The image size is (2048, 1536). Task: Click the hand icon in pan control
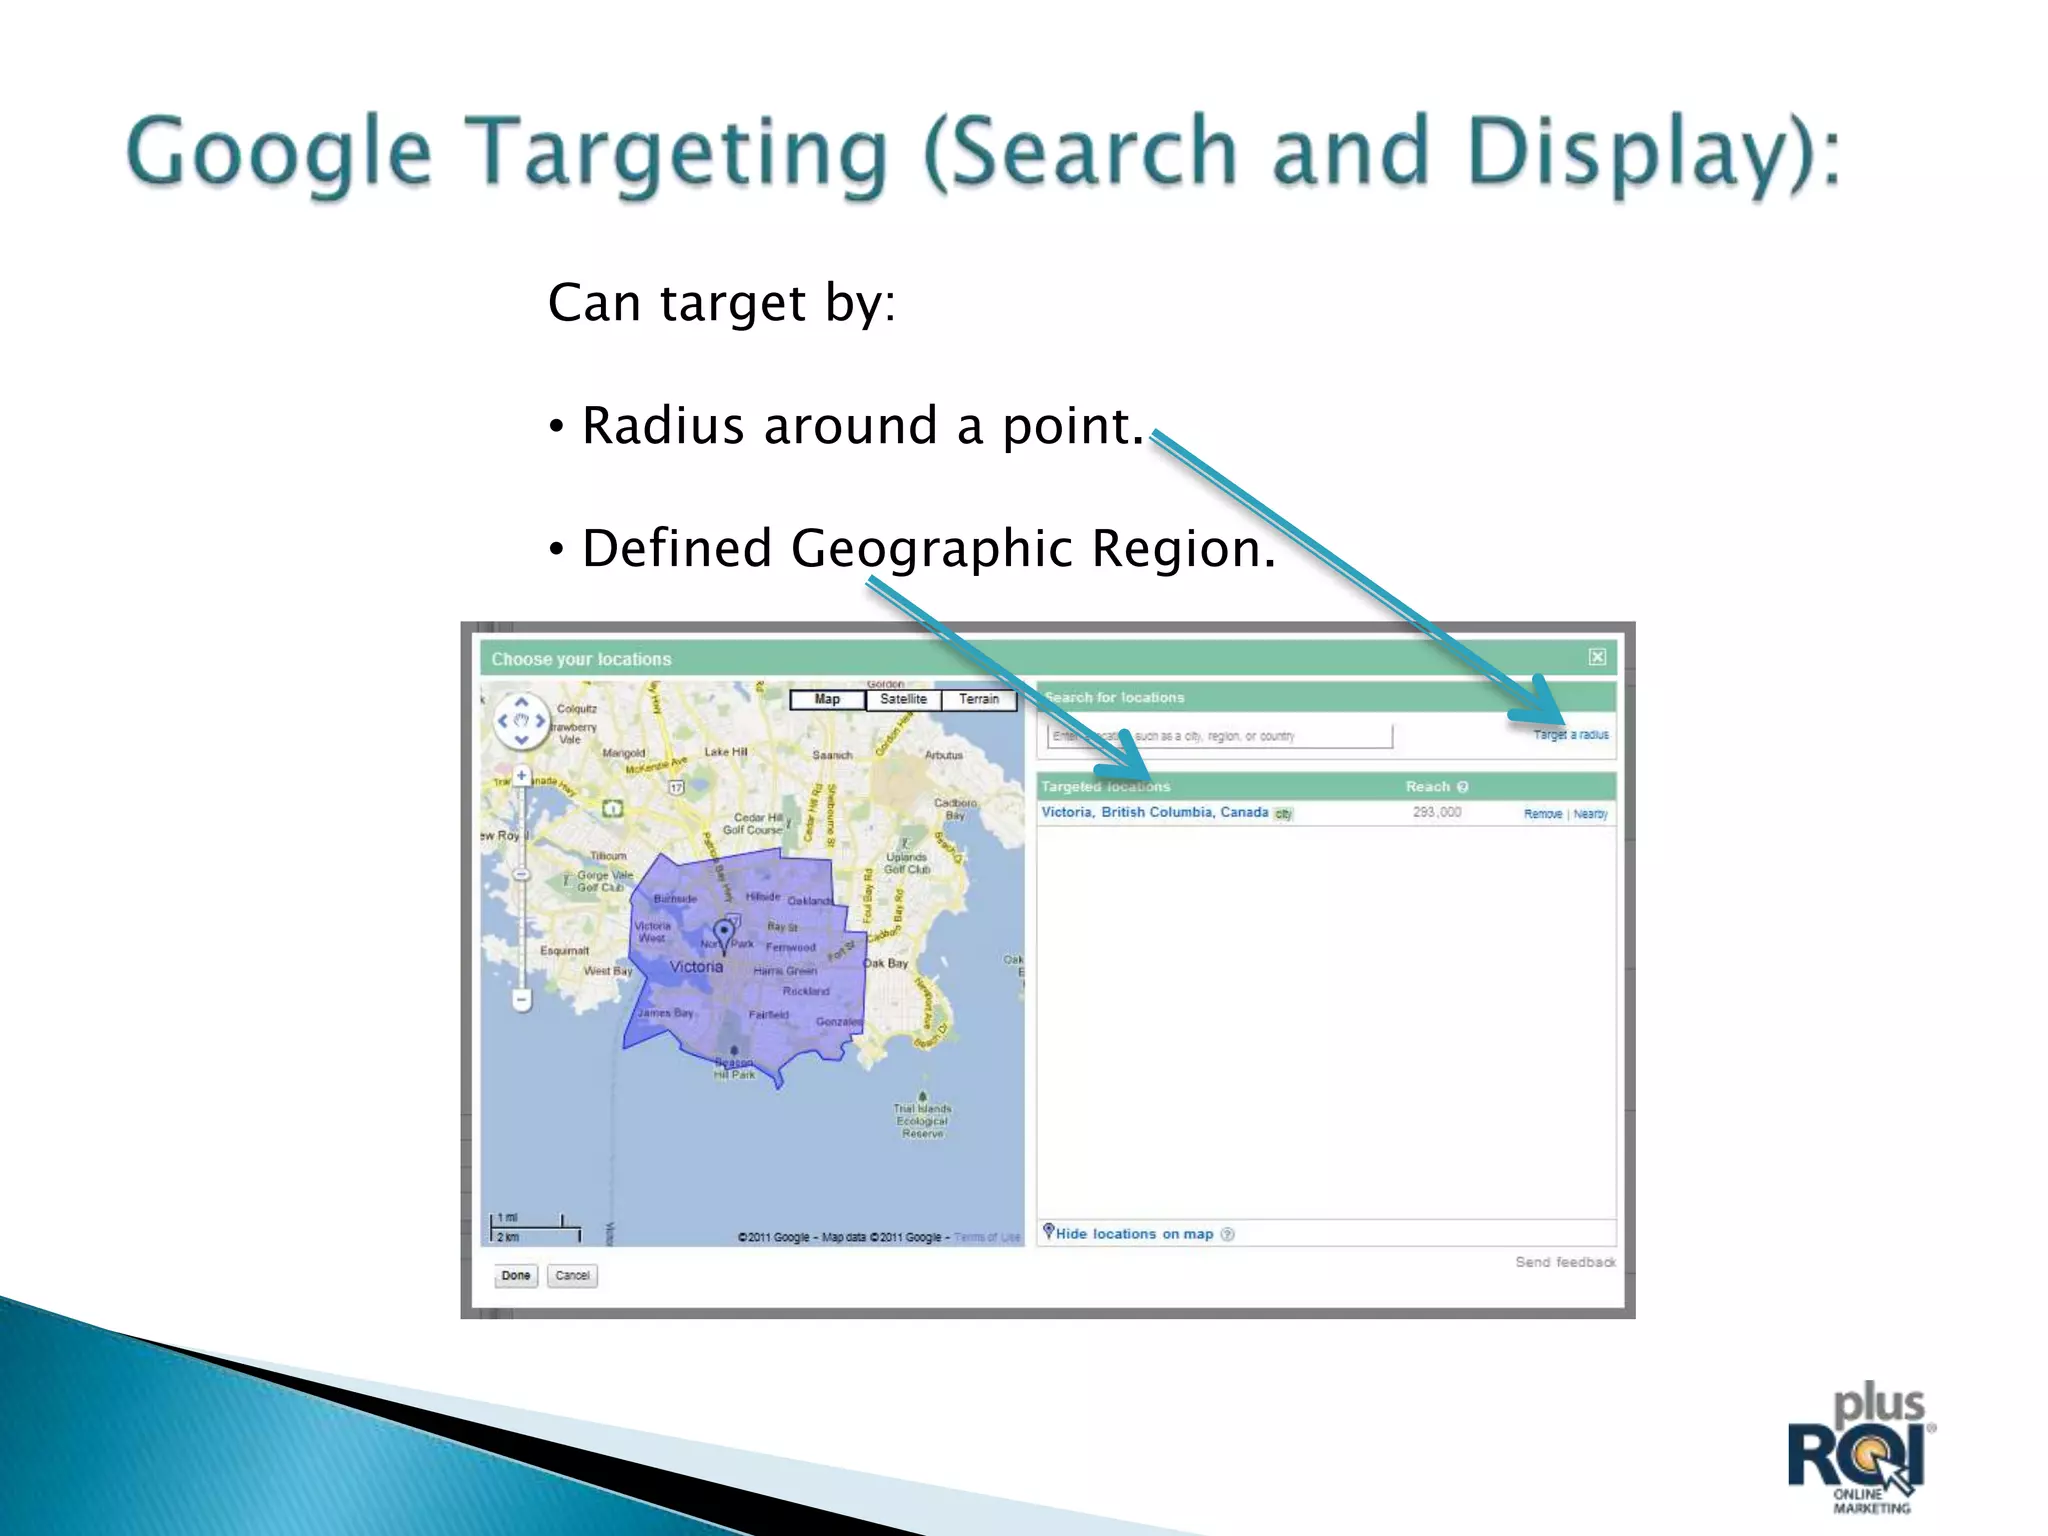coord(521,720)
